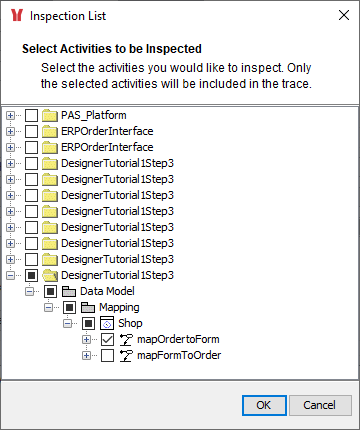The width and height of the screenshot is (360, 430).
Task: Confirm selection with the OK button
Action: (x=264, y=405)
